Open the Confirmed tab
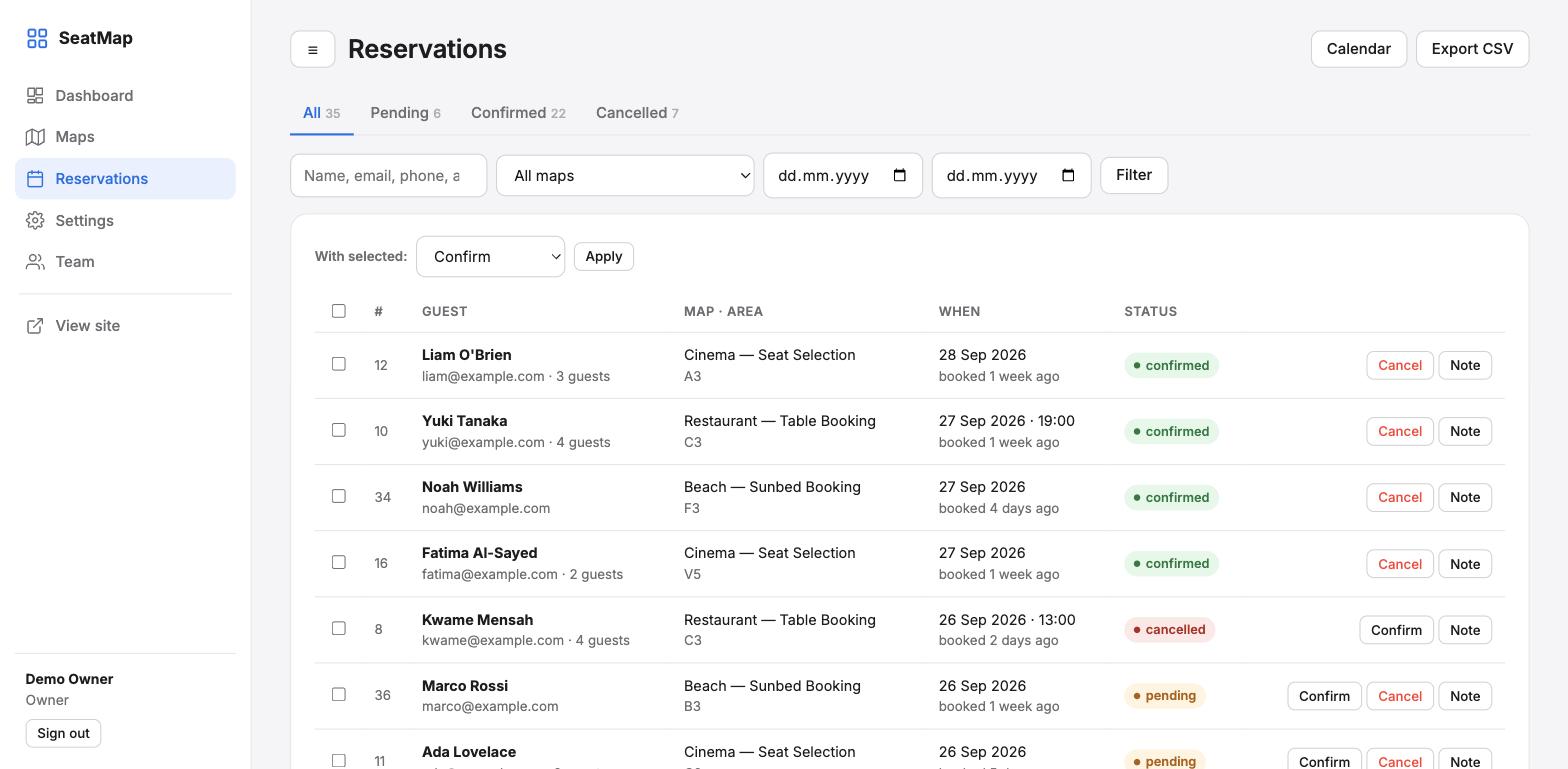Viewport: 1568px width, 769px height. coord(518,113)
